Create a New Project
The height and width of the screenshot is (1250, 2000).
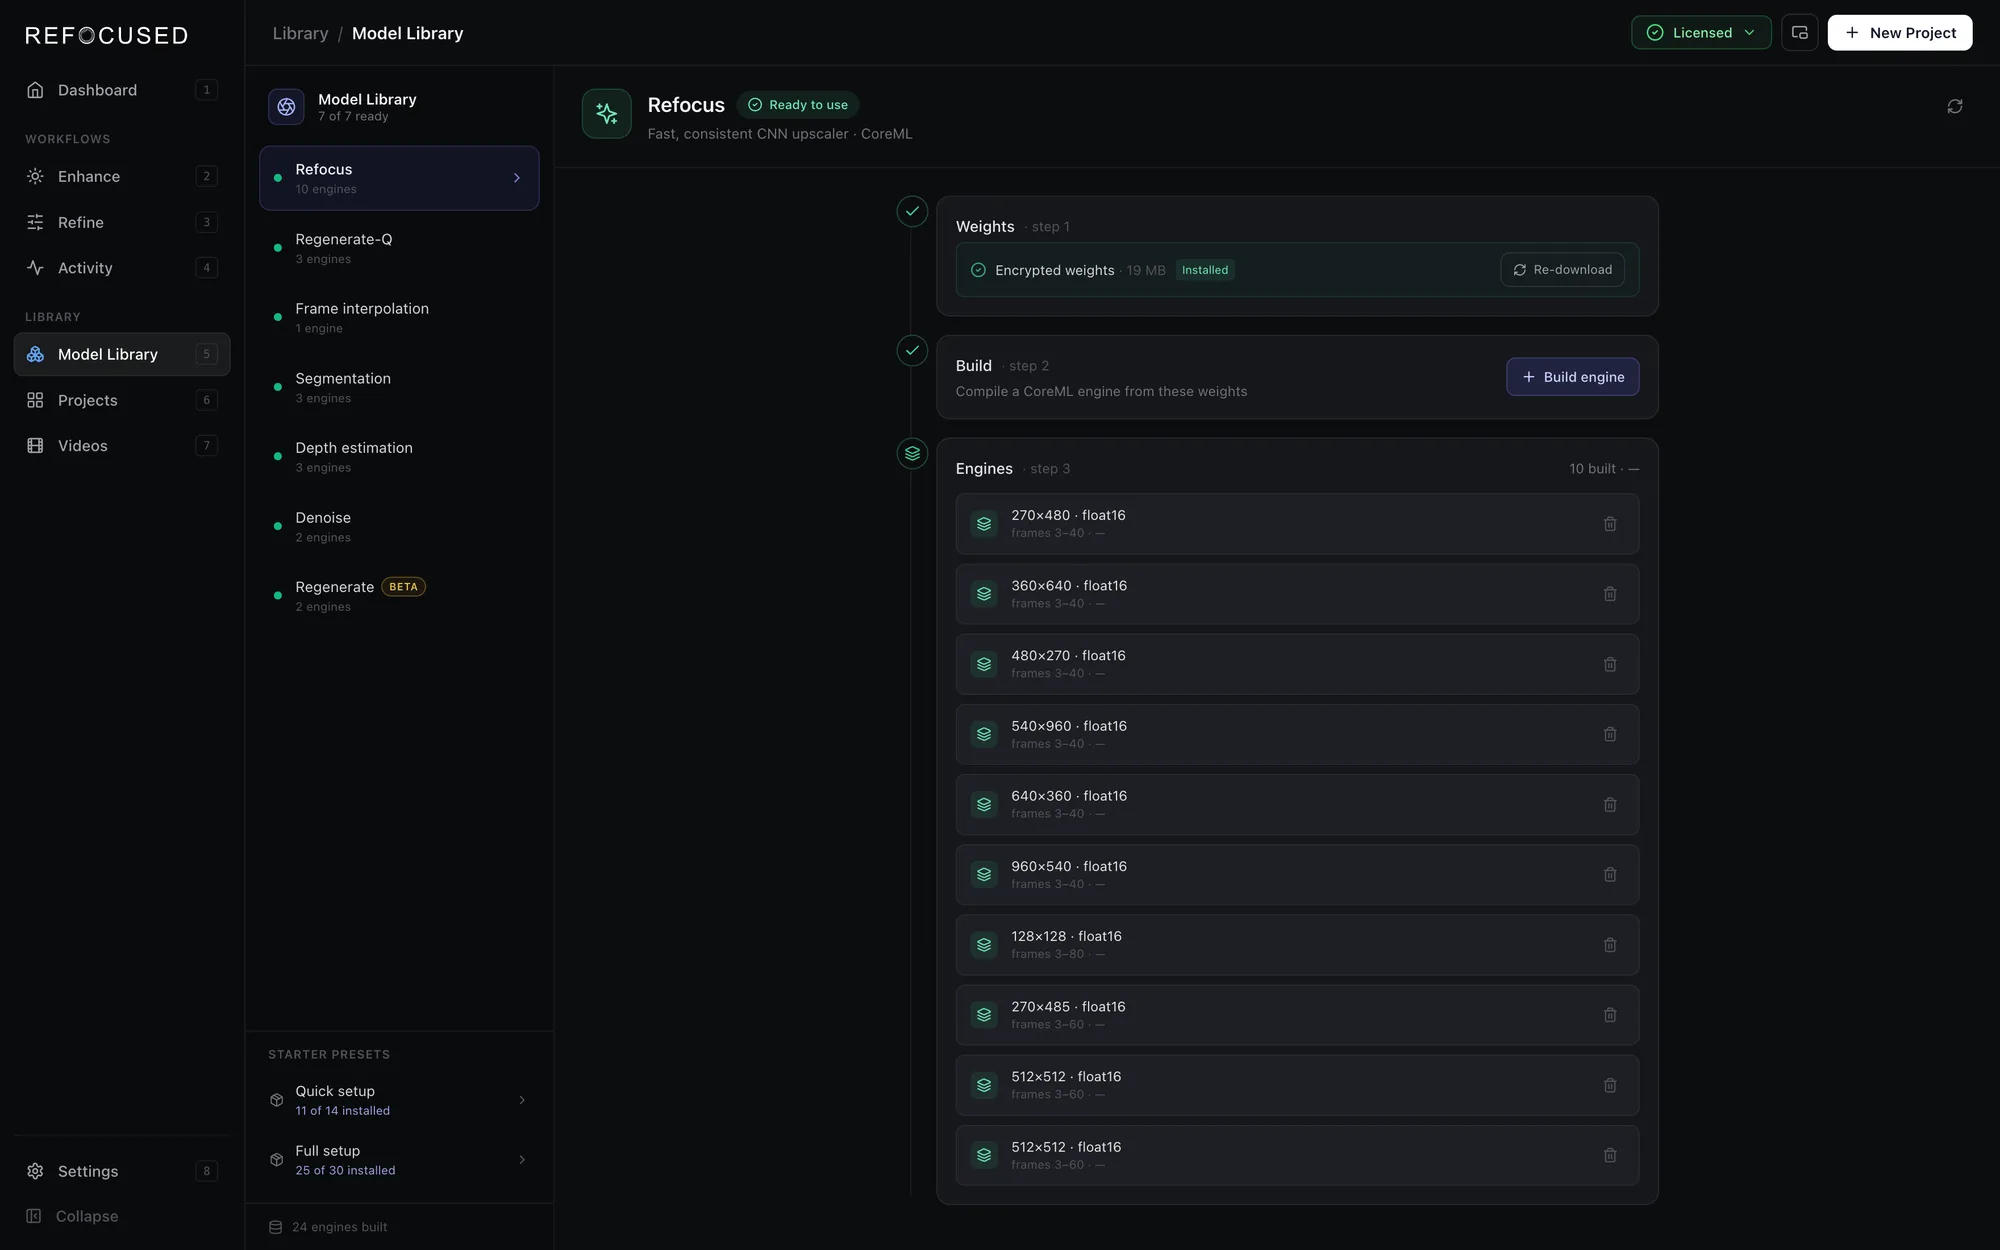[x=1899, y=33]
